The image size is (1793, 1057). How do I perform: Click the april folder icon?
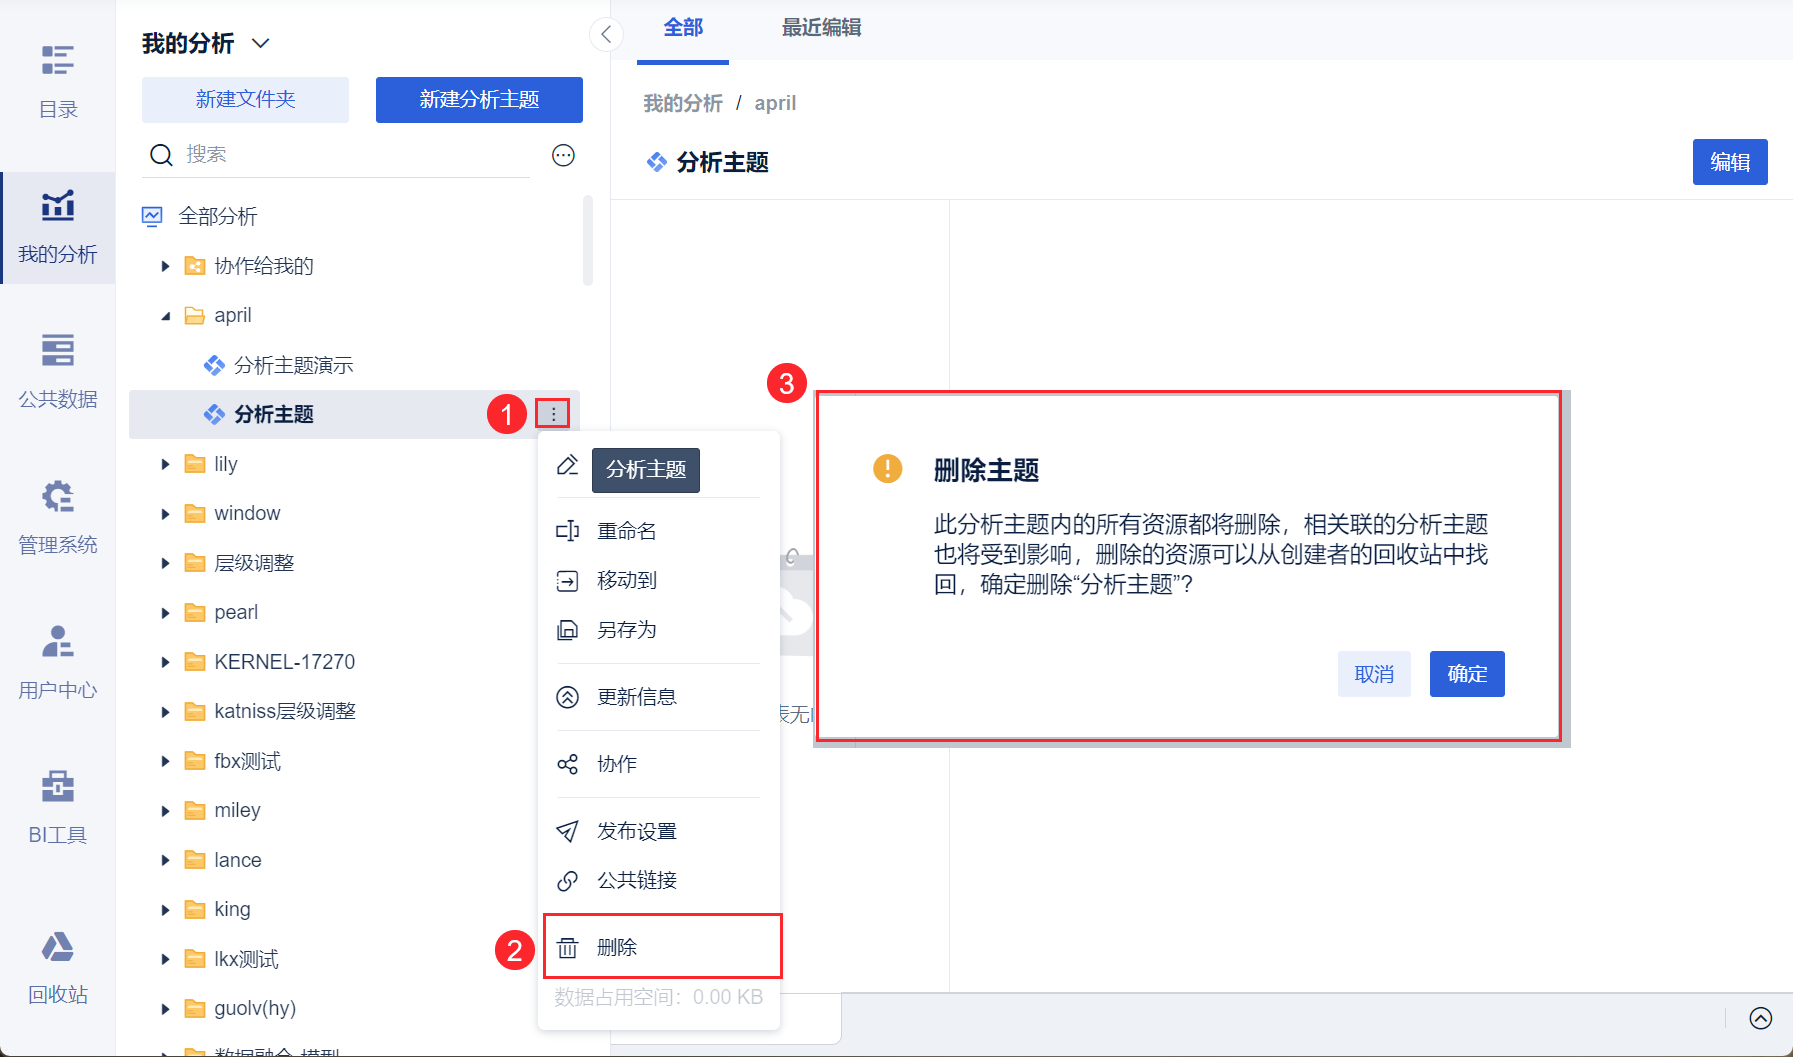pos(195,316)
